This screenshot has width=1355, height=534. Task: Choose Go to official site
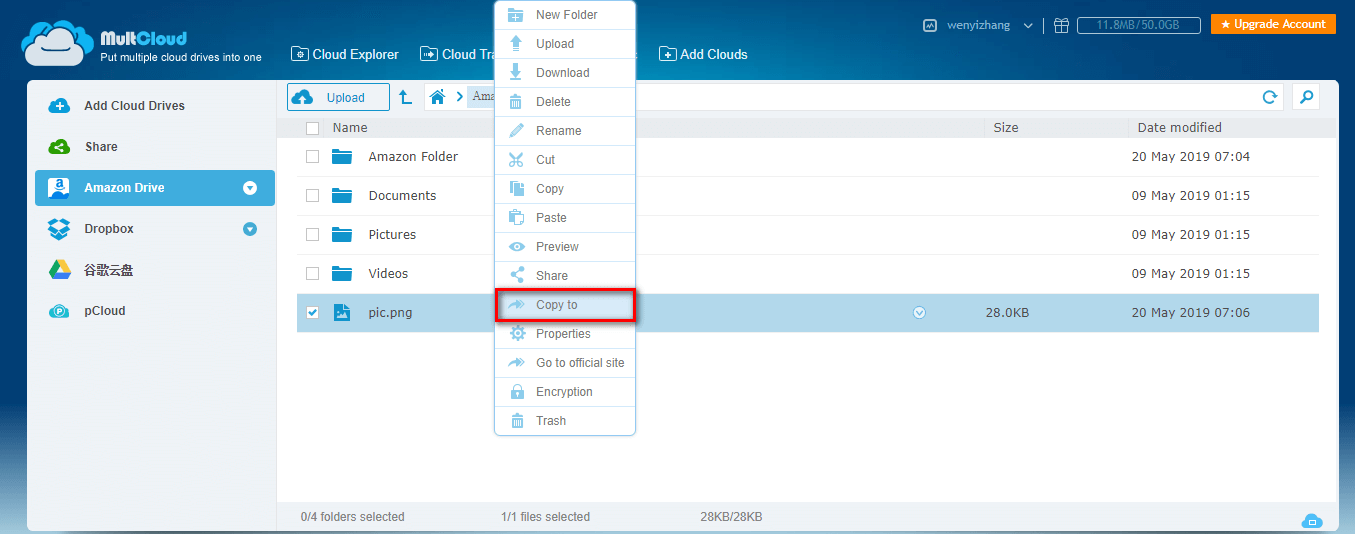click(x=565, y=363)
